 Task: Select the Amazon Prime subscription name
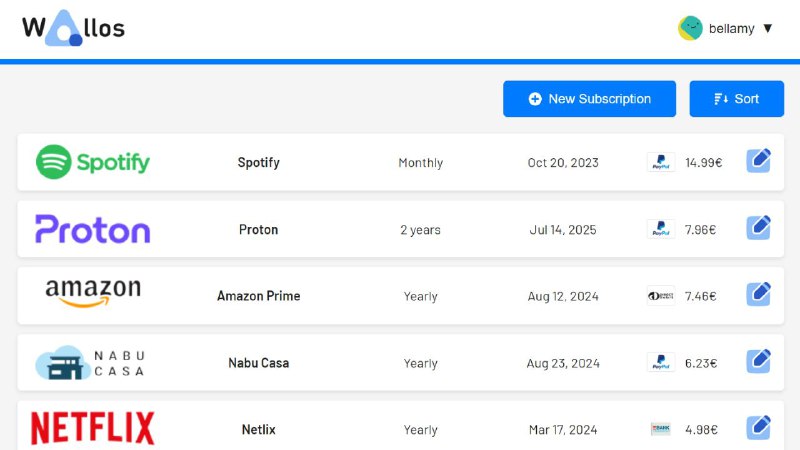pos(258,296)
